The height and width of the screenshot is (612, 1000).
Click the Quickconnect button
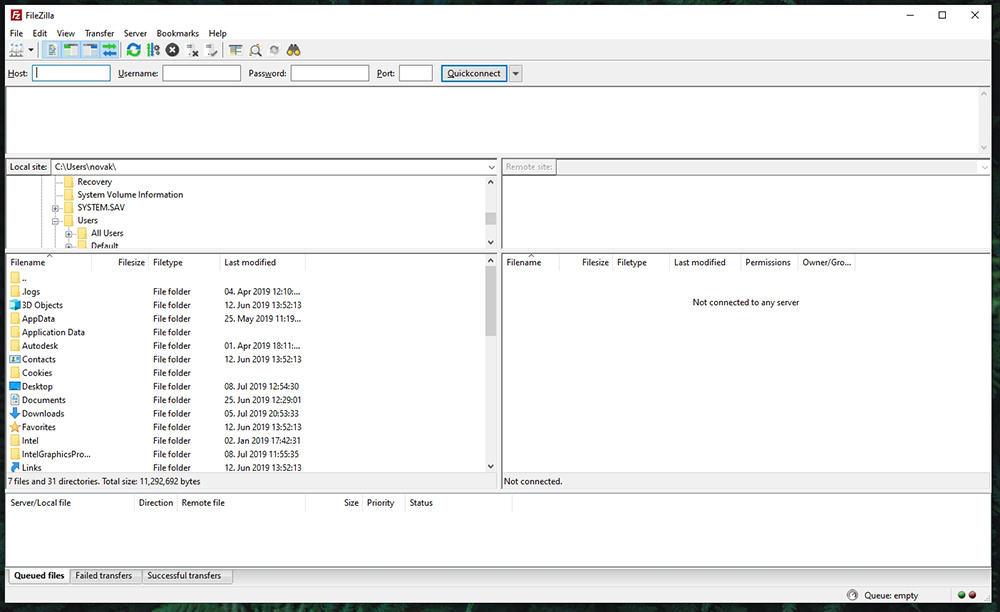coord(474,73)
